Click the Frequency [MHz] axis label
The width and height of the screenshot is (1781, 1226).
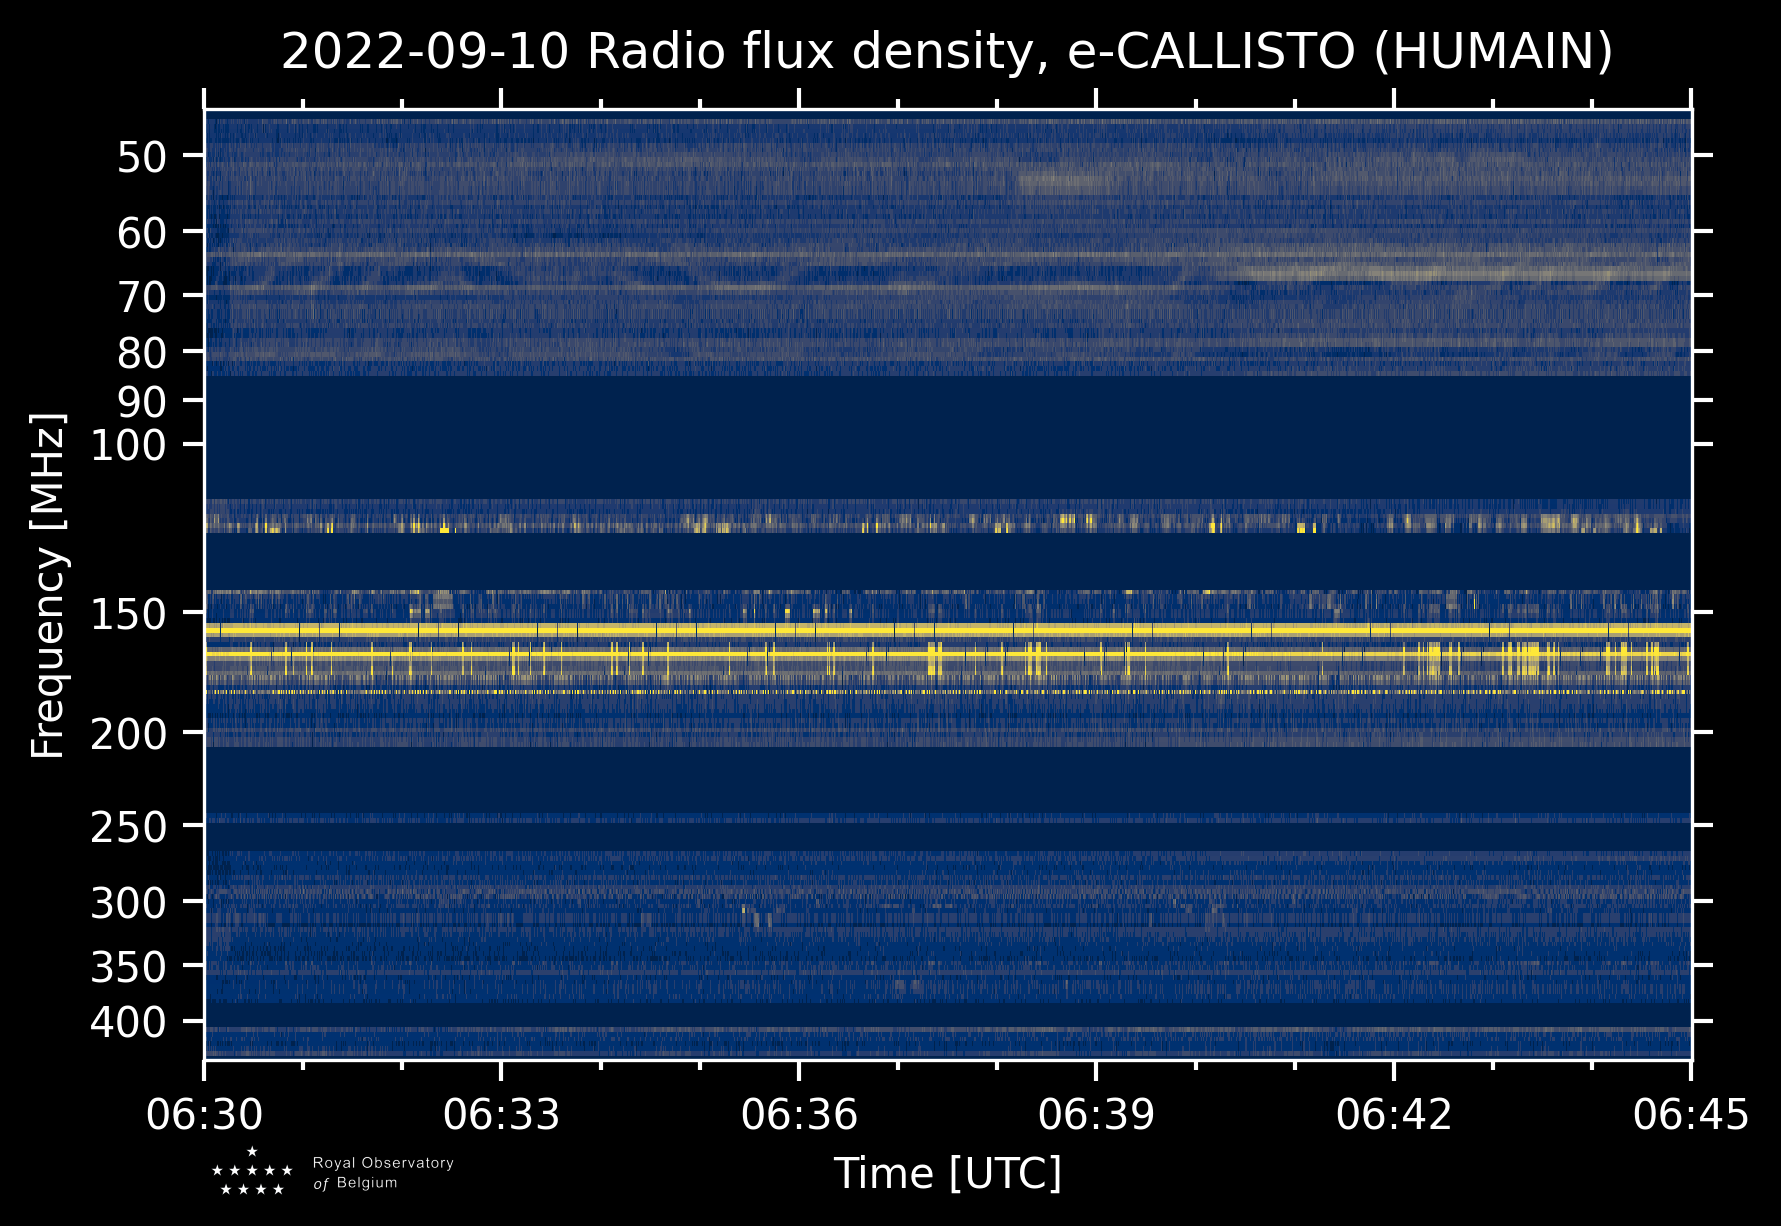click(48, 585)
